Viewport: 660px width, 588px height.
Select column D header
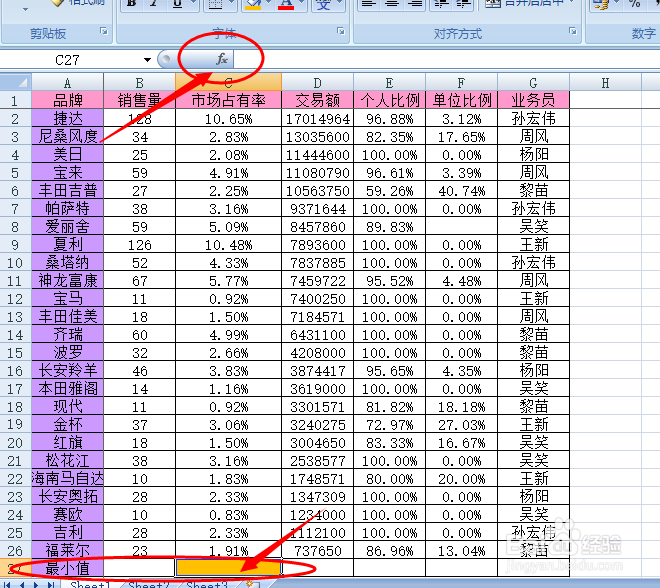pyautogui.click(x=317, y=82)
